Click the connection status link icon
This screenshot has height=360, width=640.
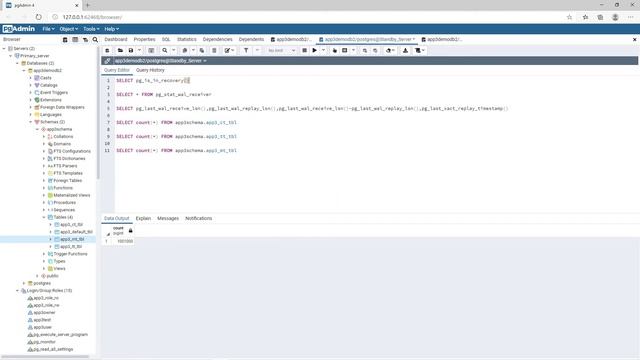pyautogui.click(x=107, y=61)
